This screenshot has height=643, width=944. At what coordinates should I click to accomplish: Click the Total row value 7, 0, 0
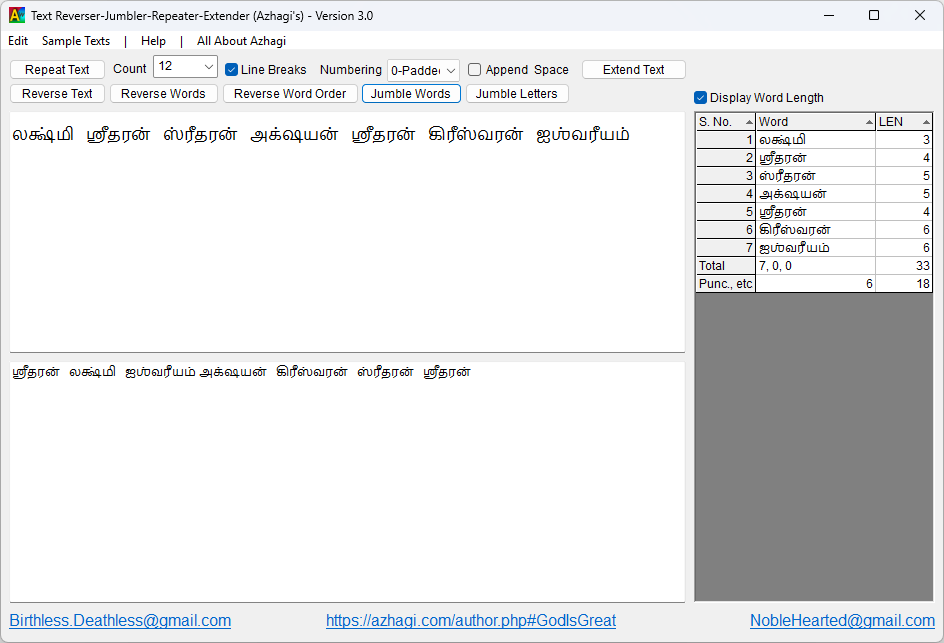coord(816,266)
